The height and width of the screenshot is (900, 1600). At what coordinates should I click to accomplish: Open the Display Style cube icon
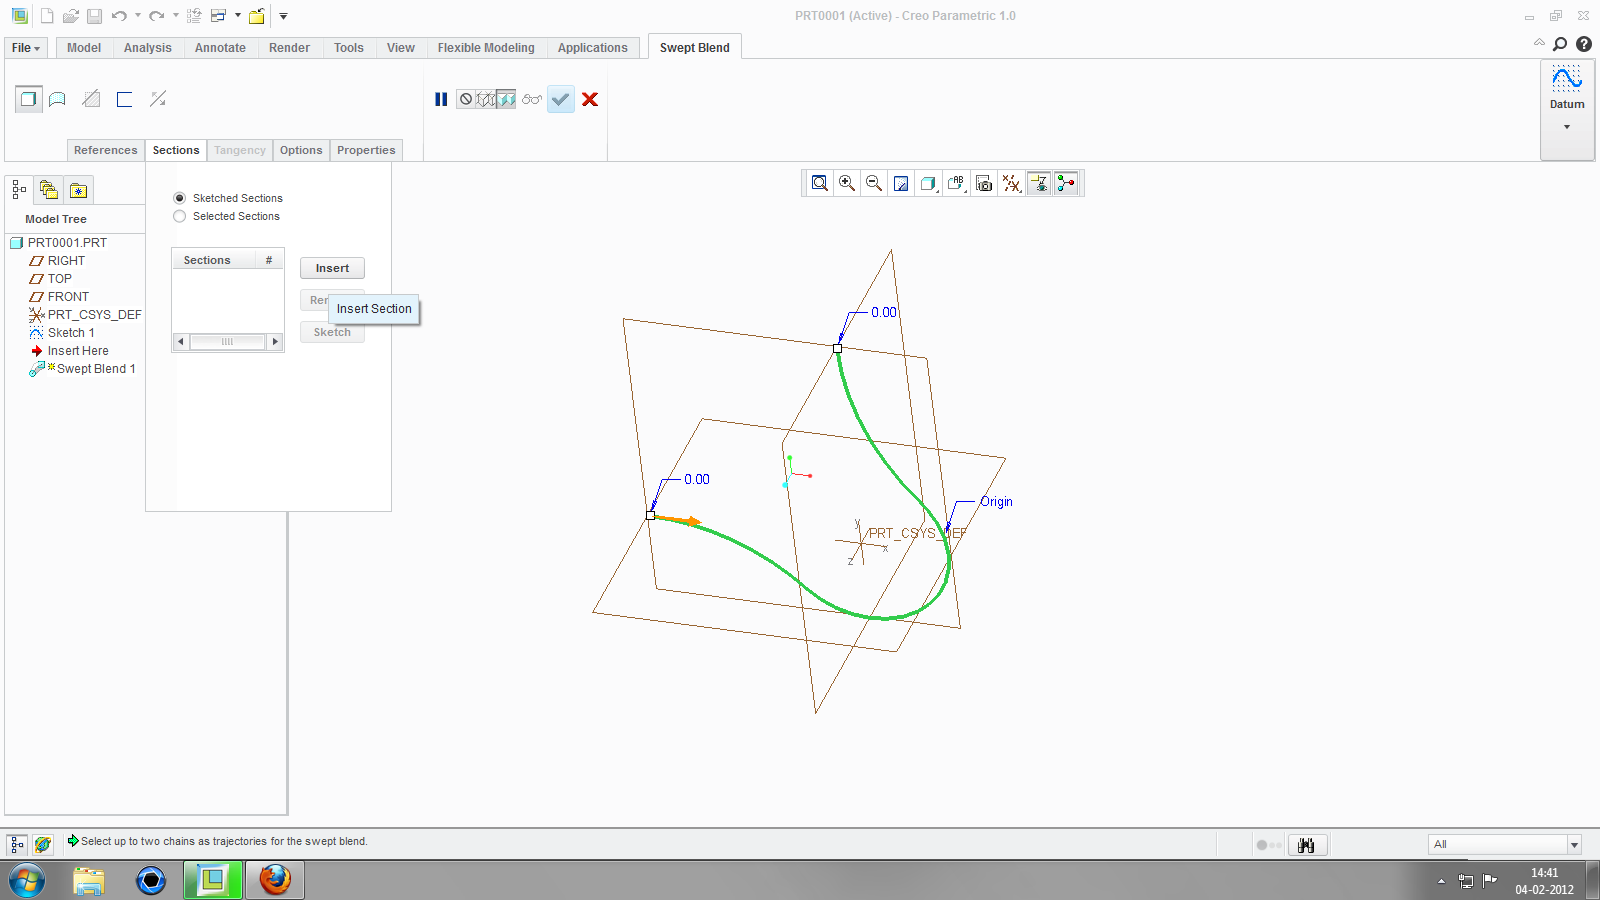tap(929, 183)
